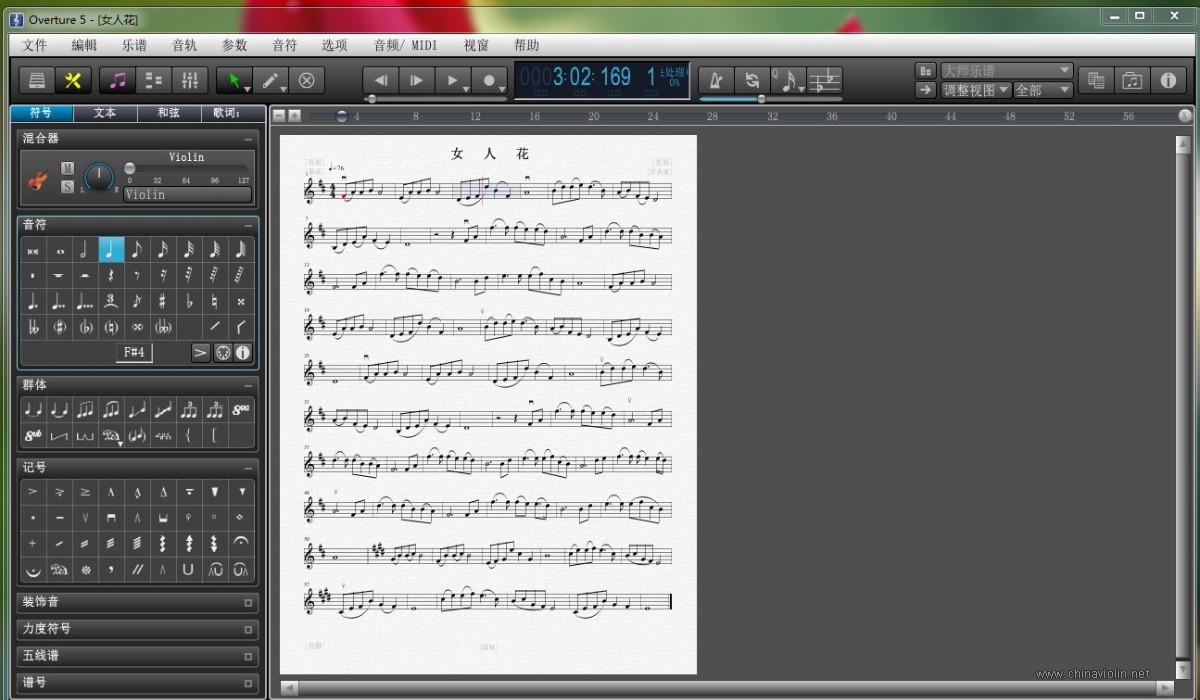Select the whole note in the 音符 palette
Viewport: 1200px width, 700px height.
point(59,250)
